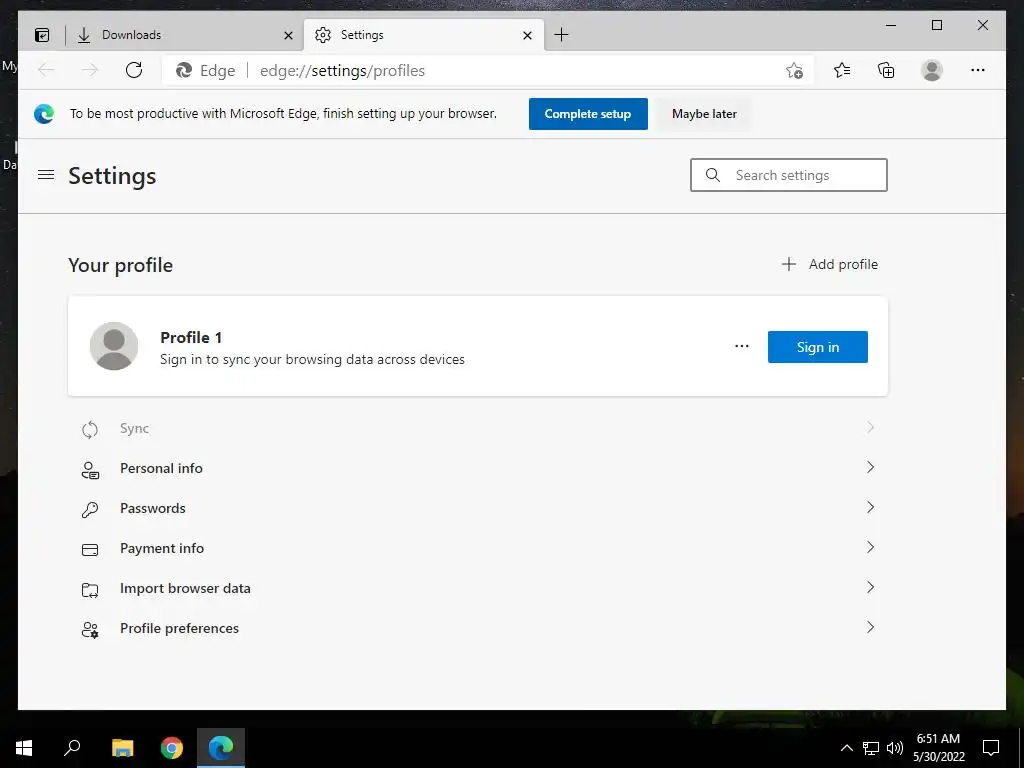Refresh the settings page
Viewport: 1024px width, 768px height.
click(x=134, y=70)
